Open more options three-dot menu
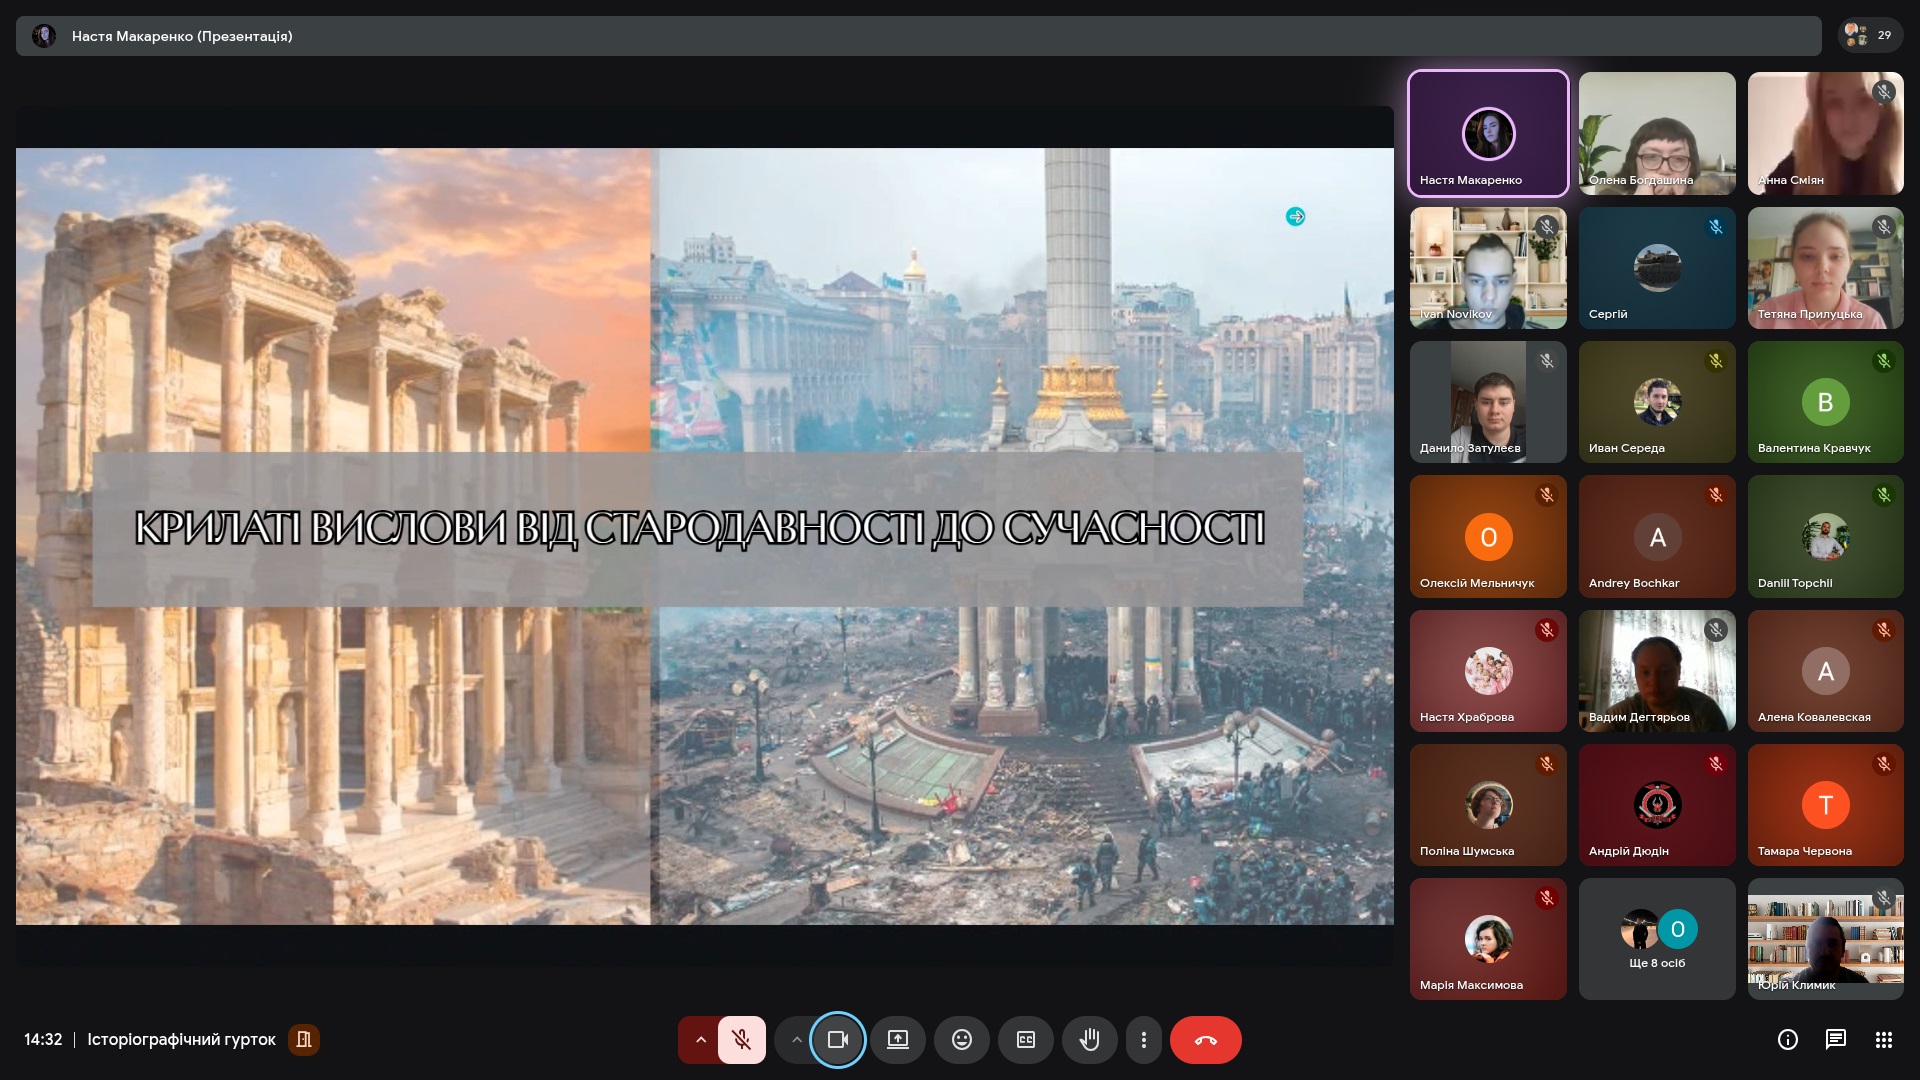The height and width of the screenshot is (1080, 1920). click(1143, 1040)
